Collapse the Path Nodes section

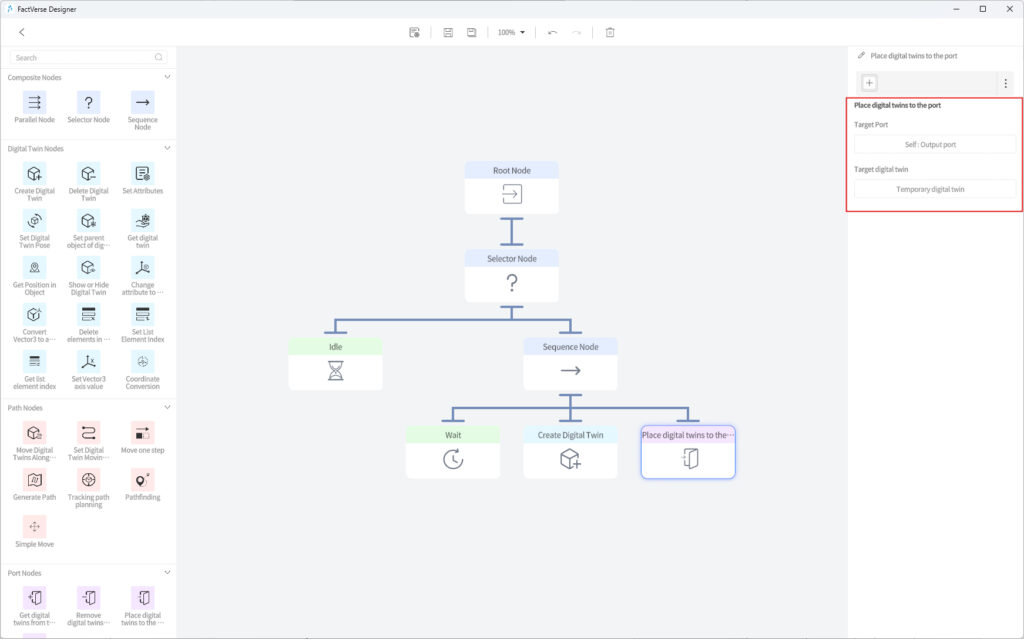point(167,408)
